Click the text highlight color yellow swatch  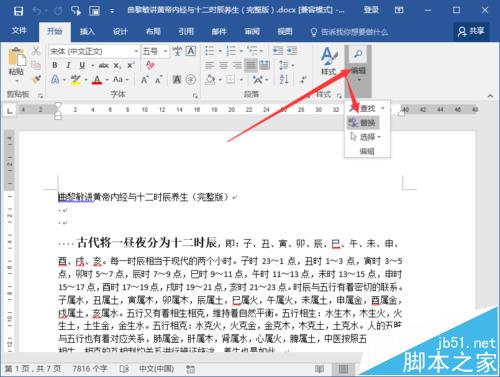coord(76,80)
